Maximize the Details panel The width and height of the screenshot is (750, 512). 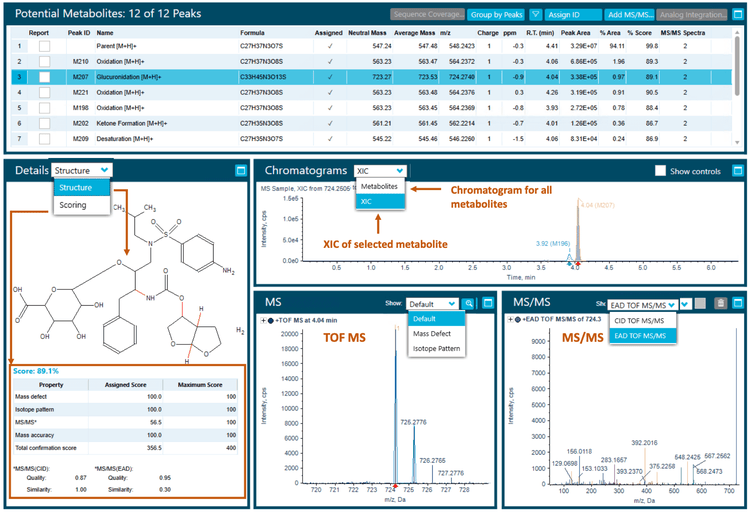pos(240,171)
